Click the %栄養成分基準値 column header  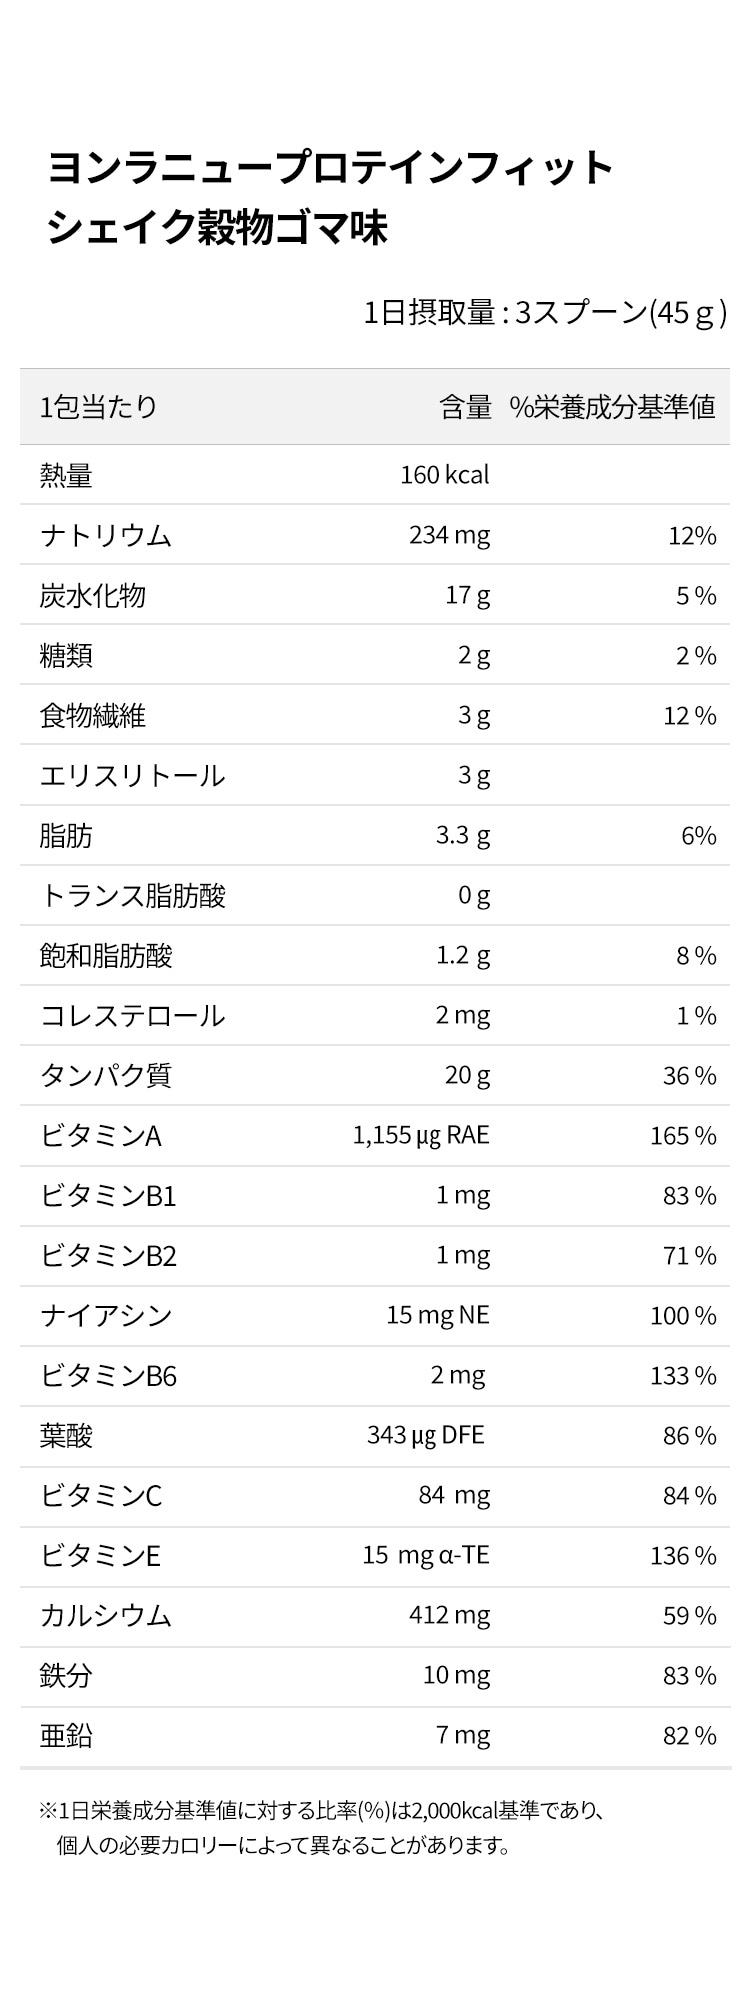coord(612,407)
